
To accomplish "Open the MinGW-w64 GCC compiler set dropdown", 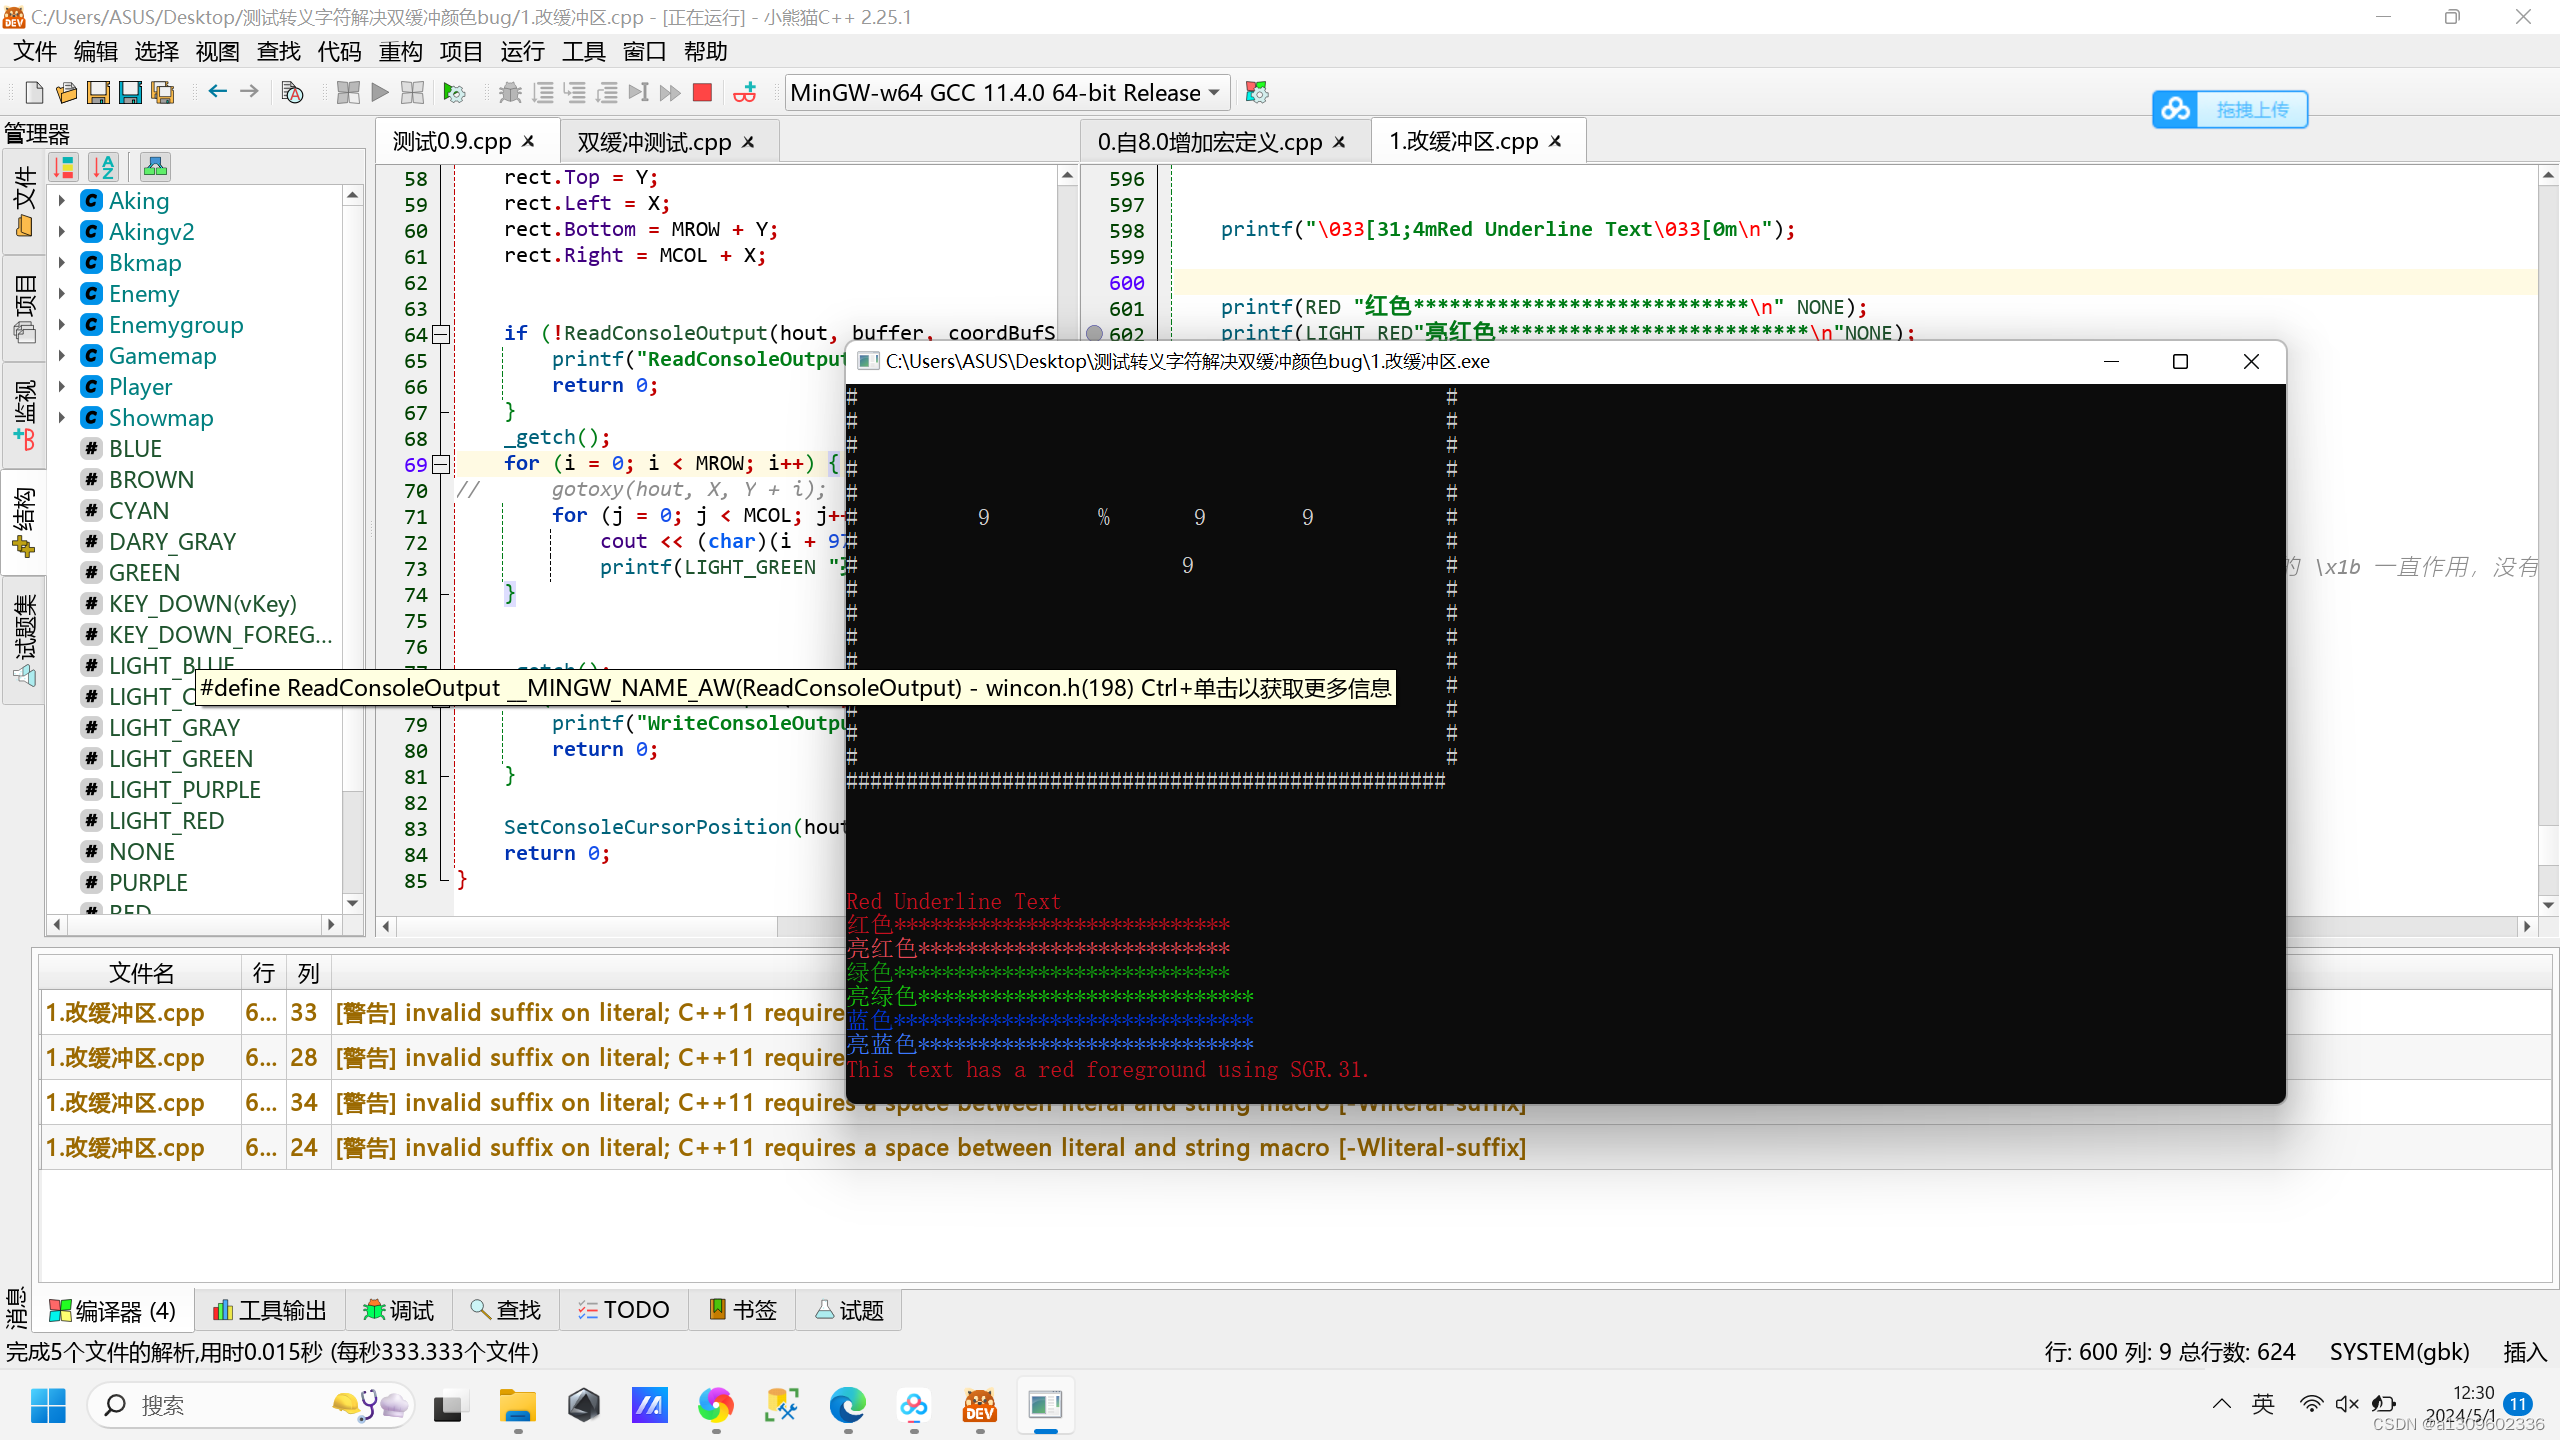I will [x=1005, y=93].
